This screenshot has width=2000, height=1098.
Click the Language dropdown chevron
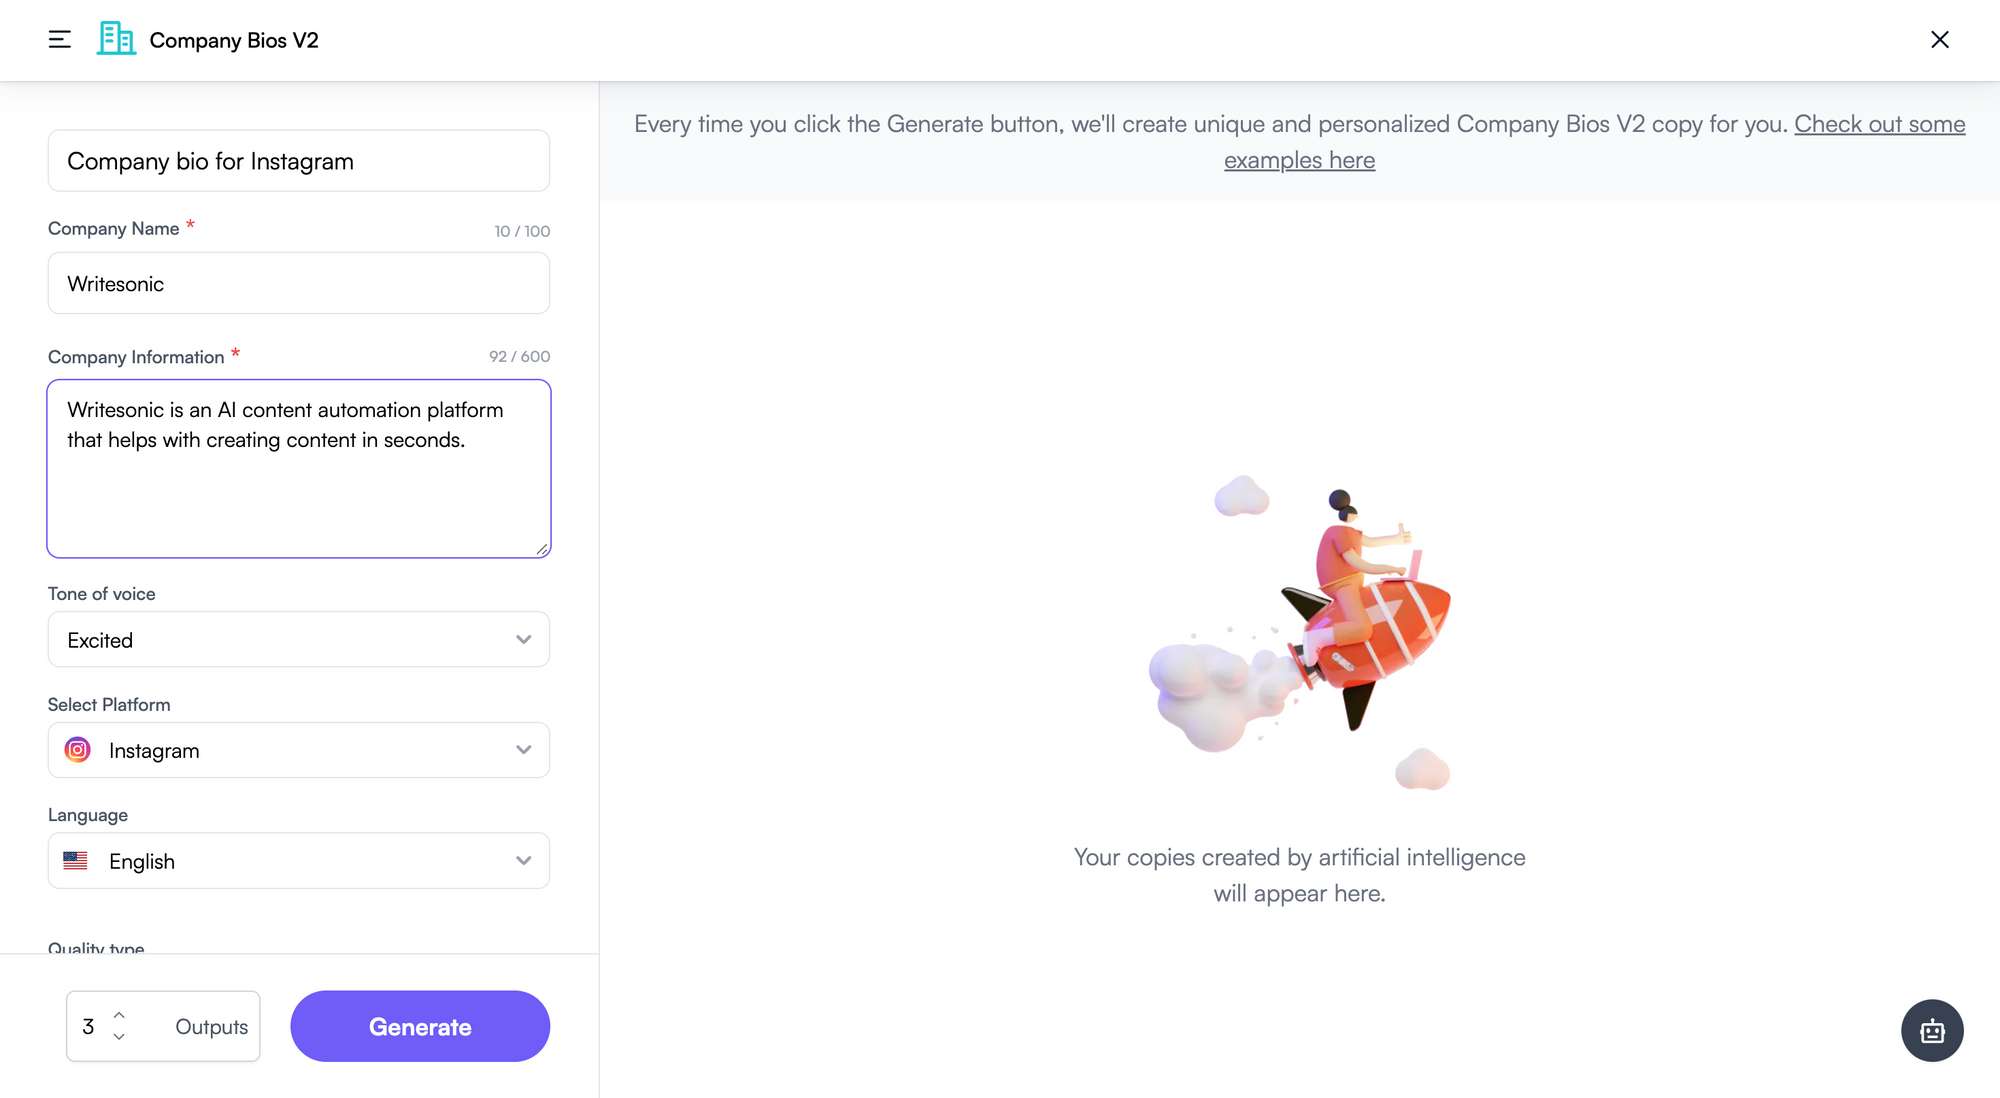click(523, 860)
